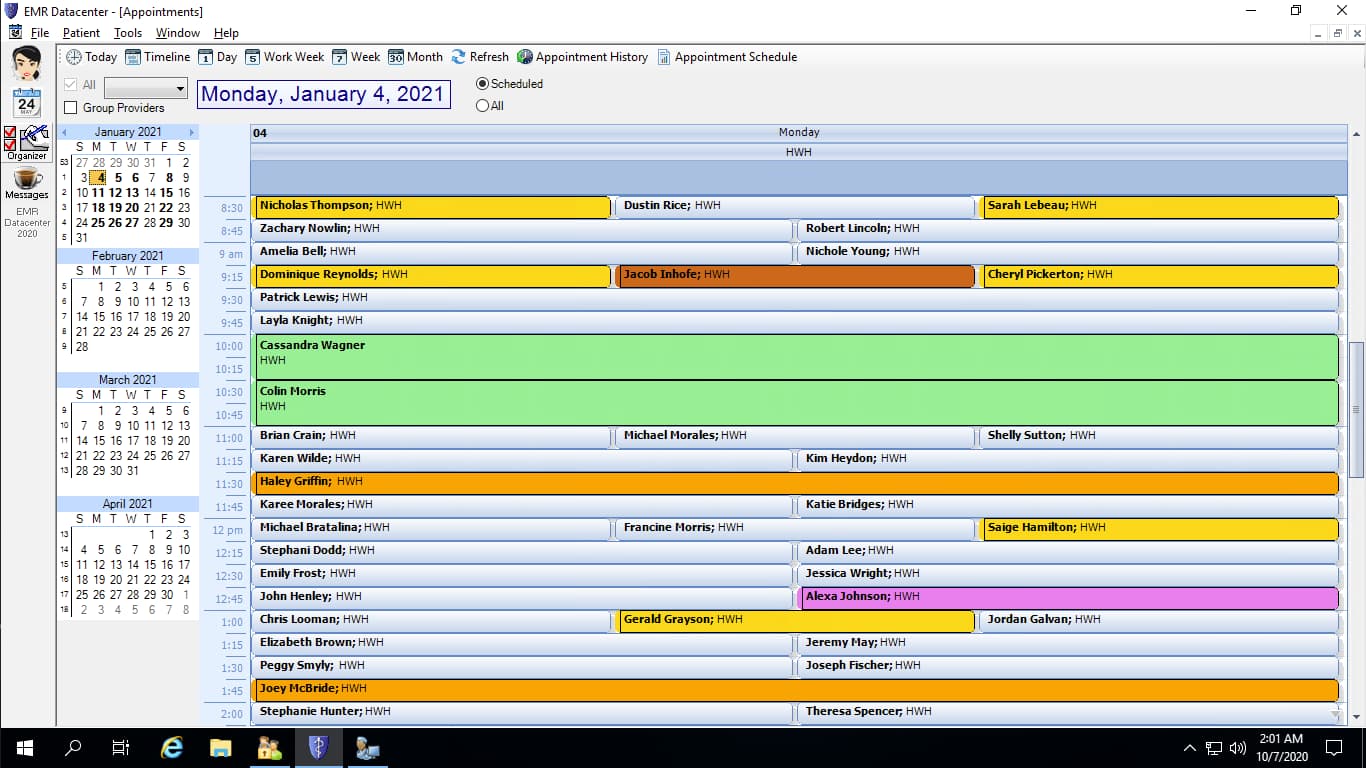Advance January calendar to next month
The image size is (1366, 768).
click(x=192, y=131)
